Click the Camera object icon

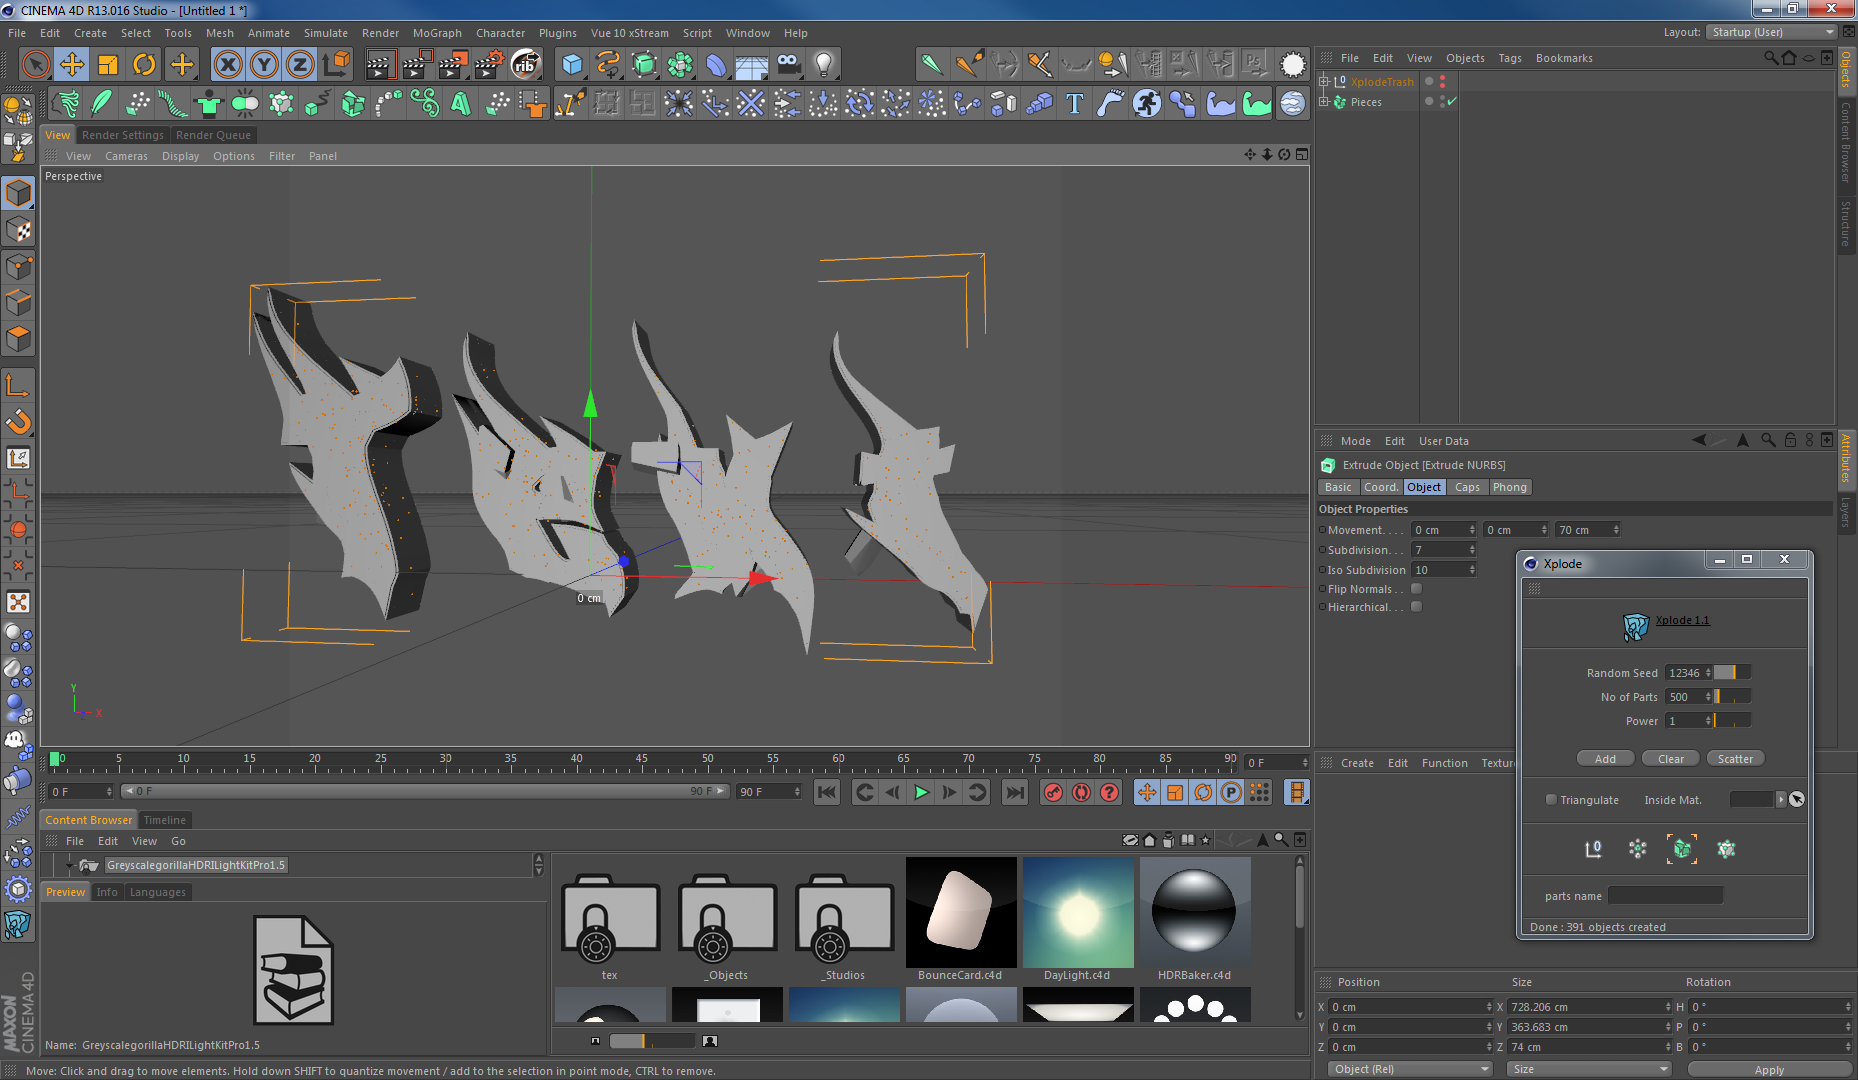(x=788, y=65)
